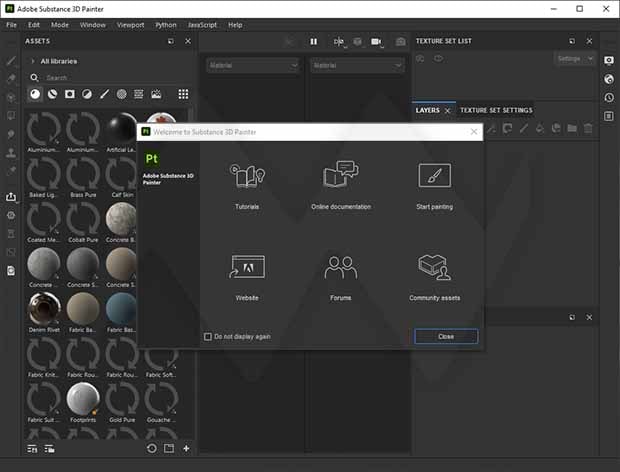Open the Settings dropdown in Texture Set List
The height and width of the screenshot is (472, 620).
tap(575, 59)
